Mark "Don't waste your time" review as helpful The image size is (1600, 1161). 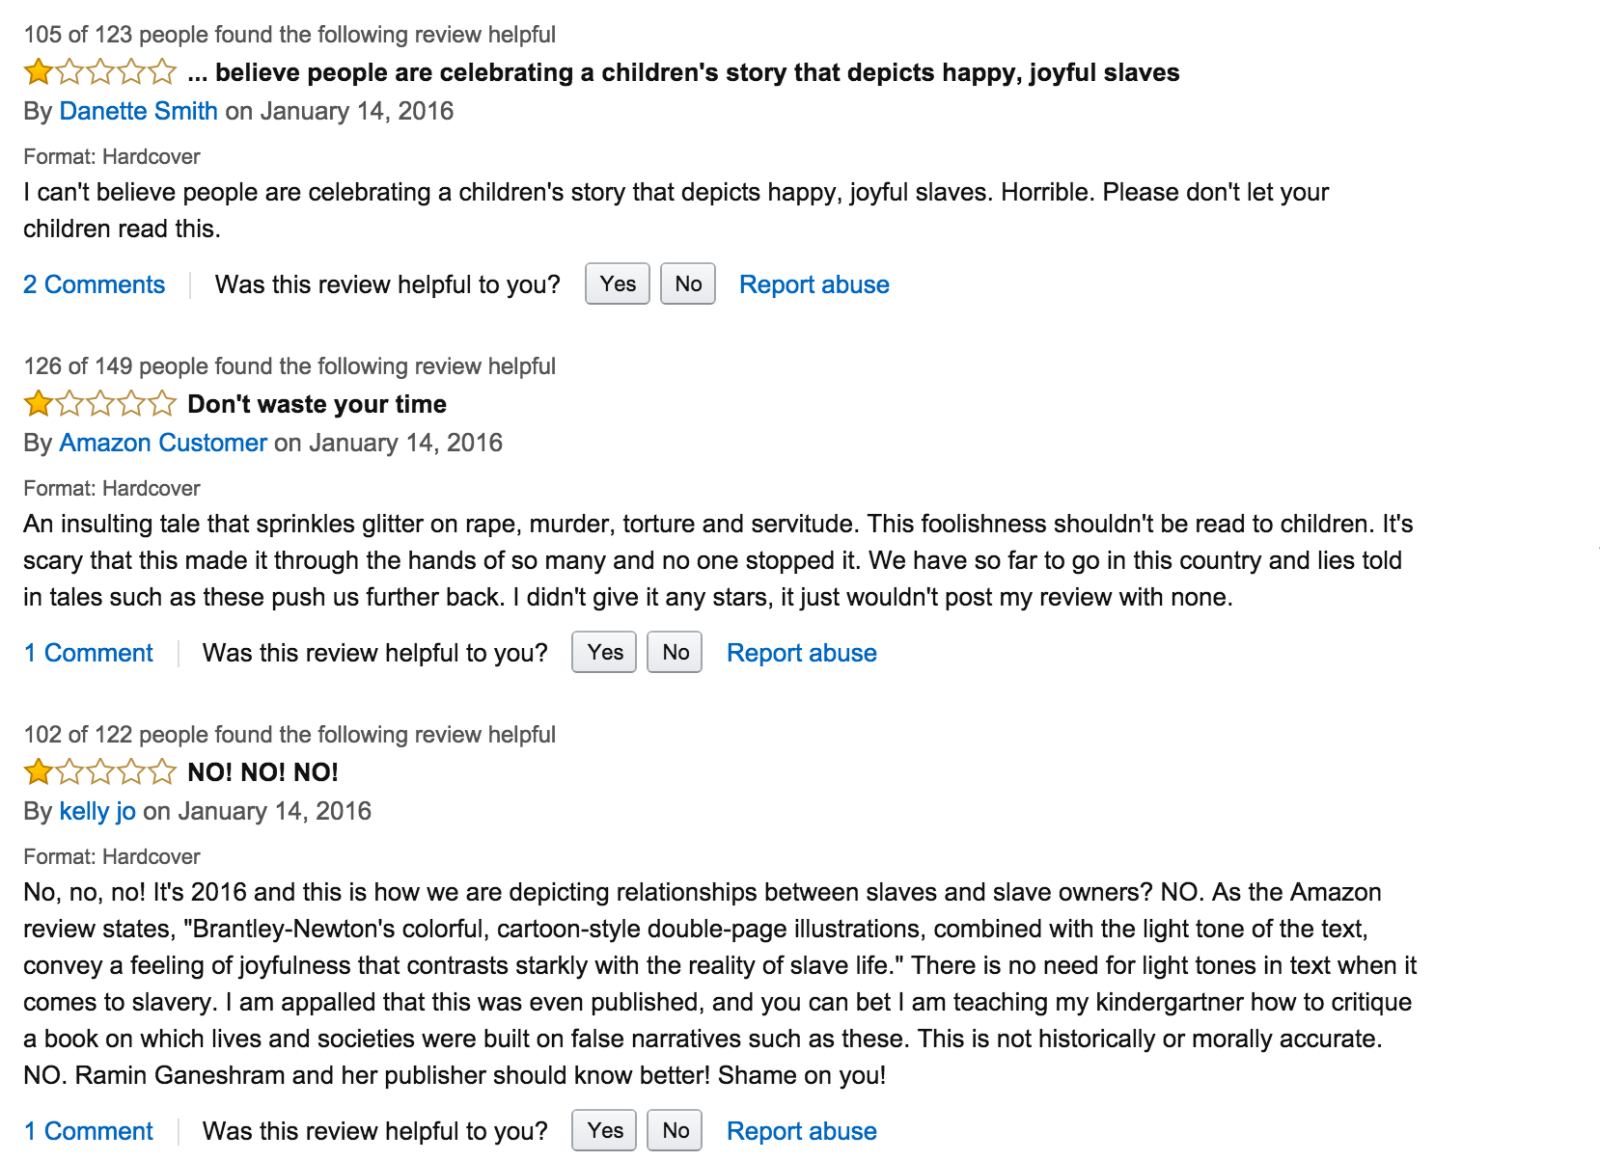[604, 652]
